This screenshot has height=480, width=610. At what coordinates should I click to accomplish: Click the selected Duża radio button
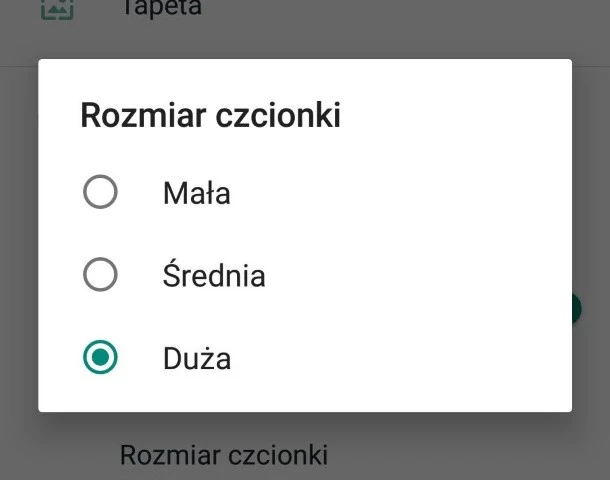100,357
